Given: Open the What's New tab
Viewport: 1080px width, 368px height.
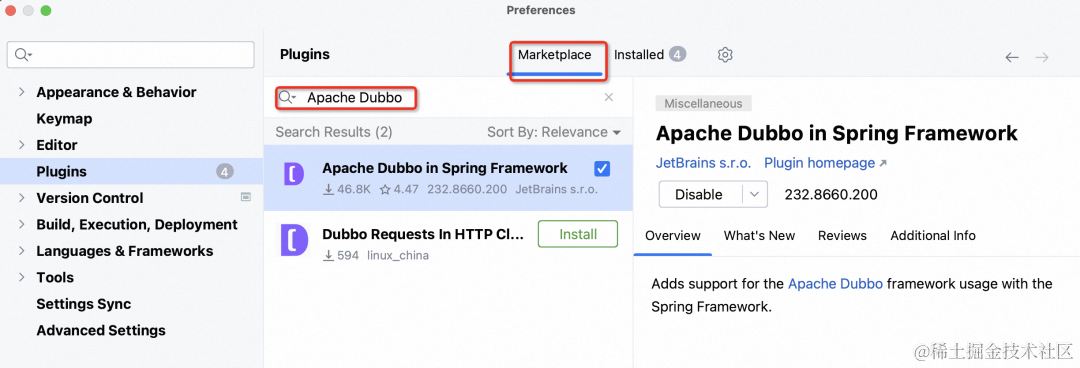Looking at the screenshot, I should point(759,236).
